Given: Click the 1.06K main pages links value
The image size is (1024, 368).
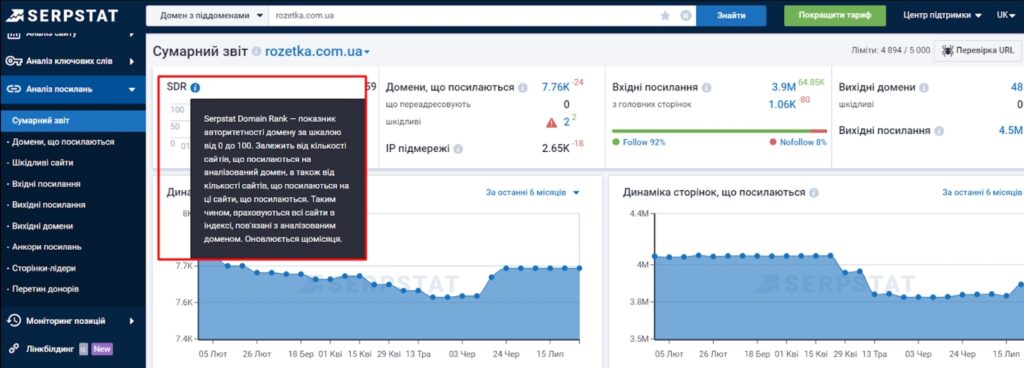Looking at the screenshot, I should 781,104.
